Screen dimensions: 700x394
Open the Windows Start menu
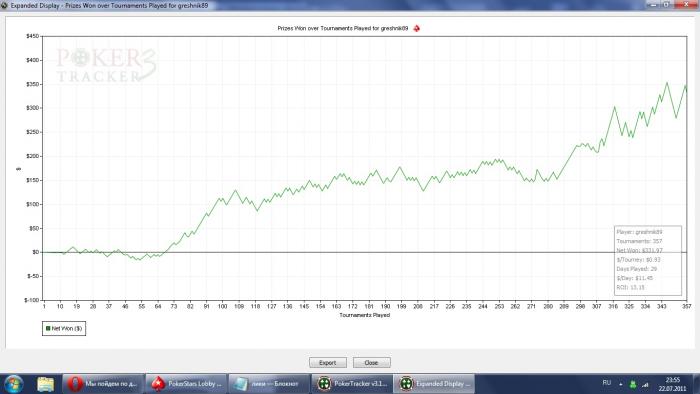[x=13, y=384]
